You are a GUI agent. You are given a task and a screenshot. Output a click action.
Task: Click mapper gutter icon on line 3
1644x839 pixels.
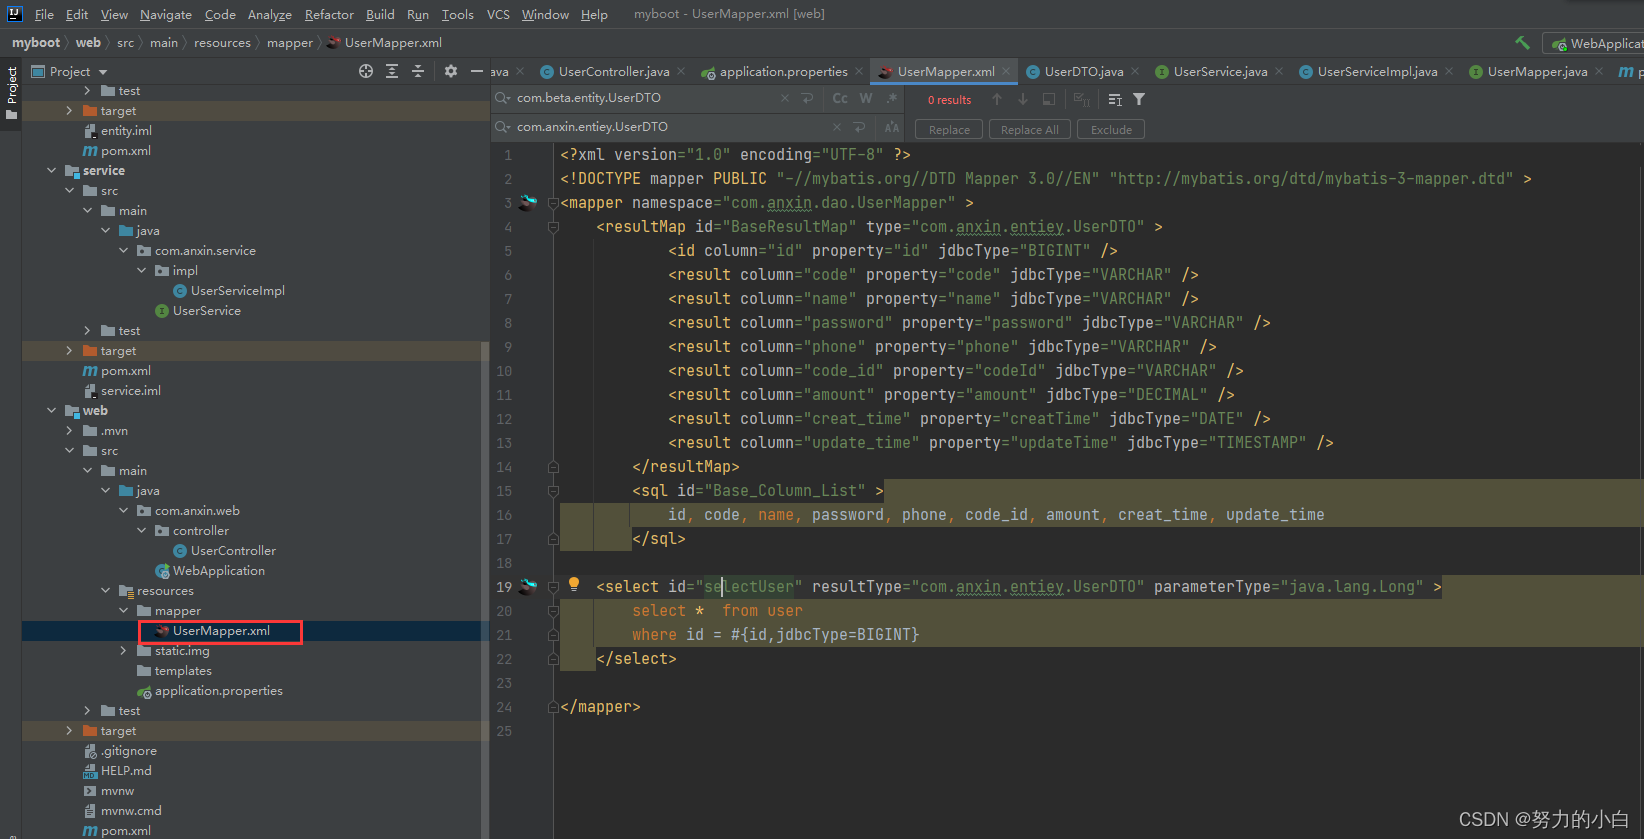point(528,203)
